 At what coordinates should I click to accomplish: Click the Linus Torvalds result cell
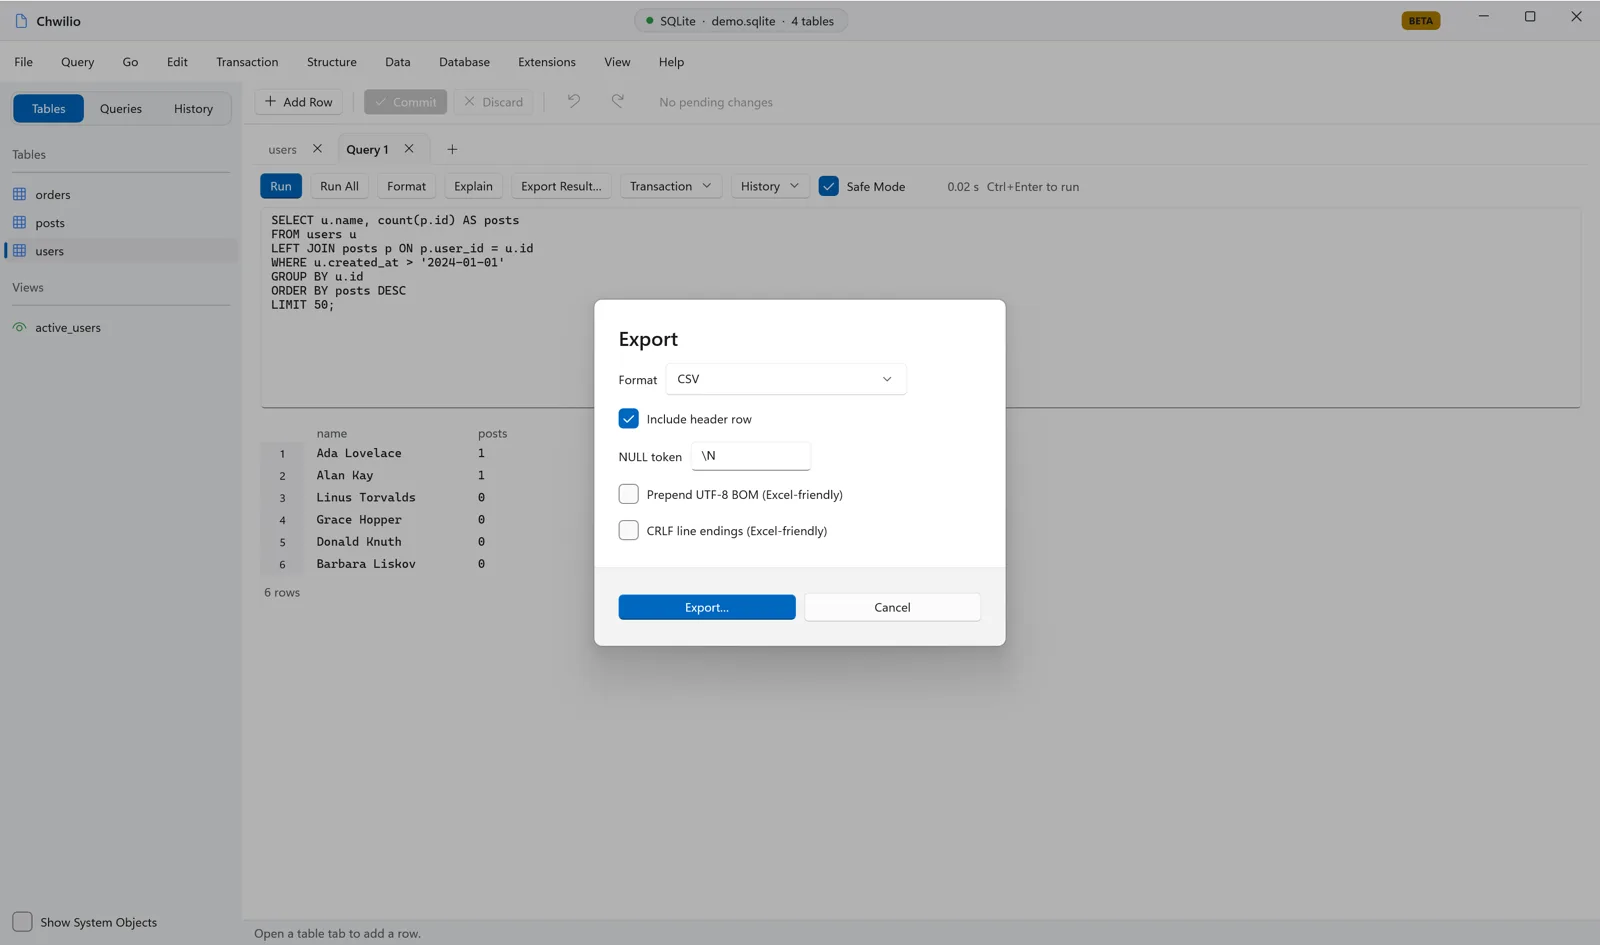coord(366,497)
